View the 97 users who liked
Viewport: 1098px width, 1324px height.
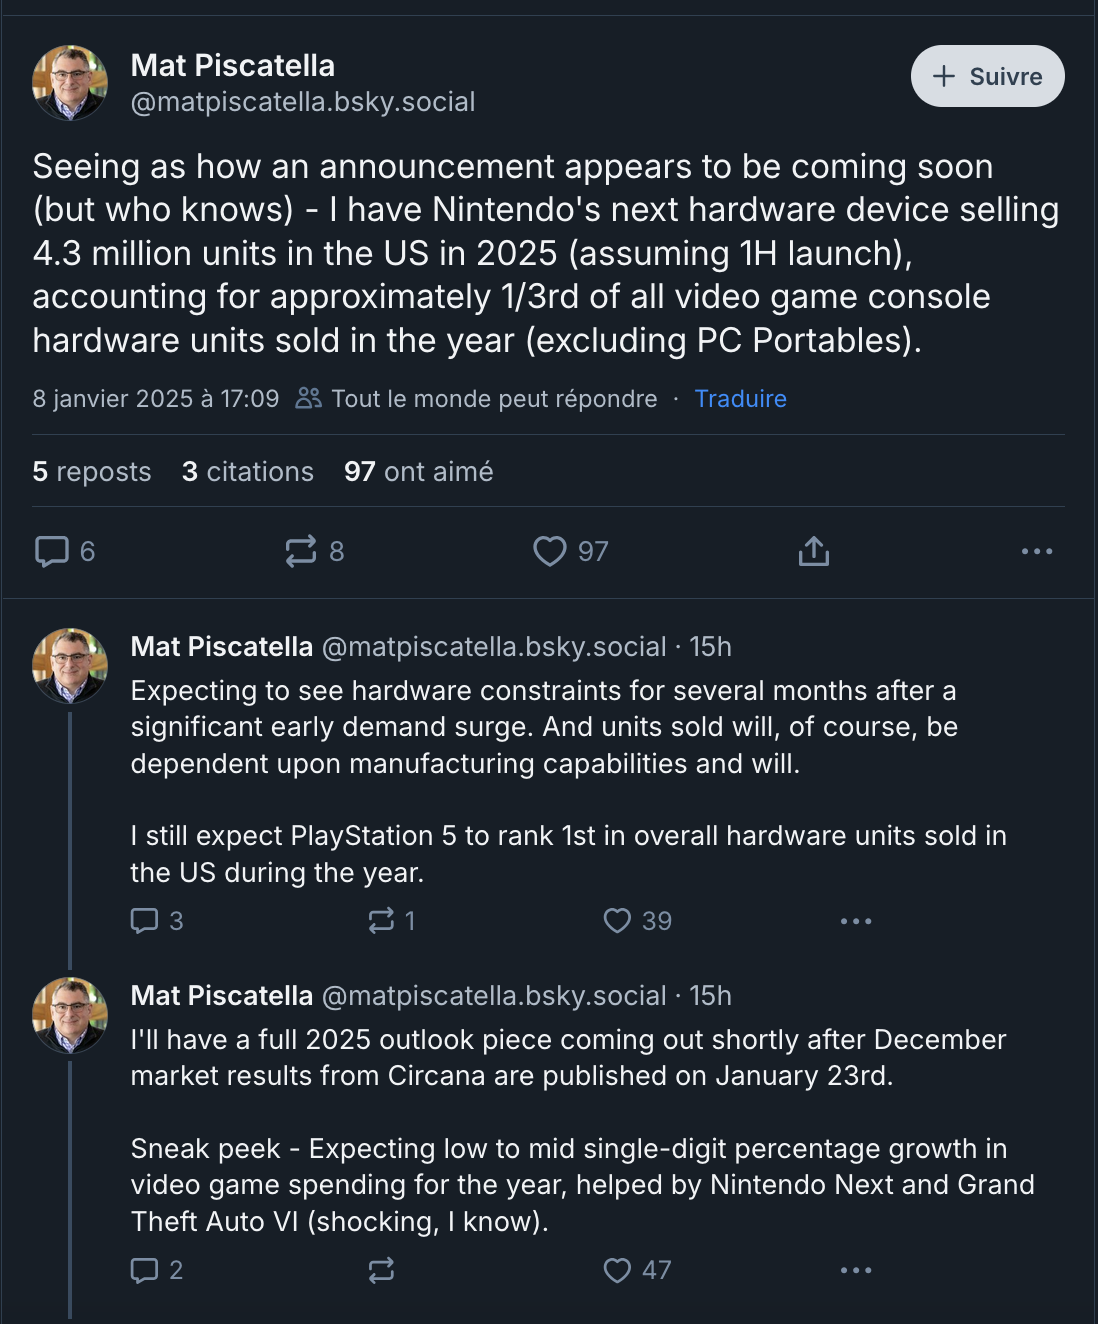[418, 471]
